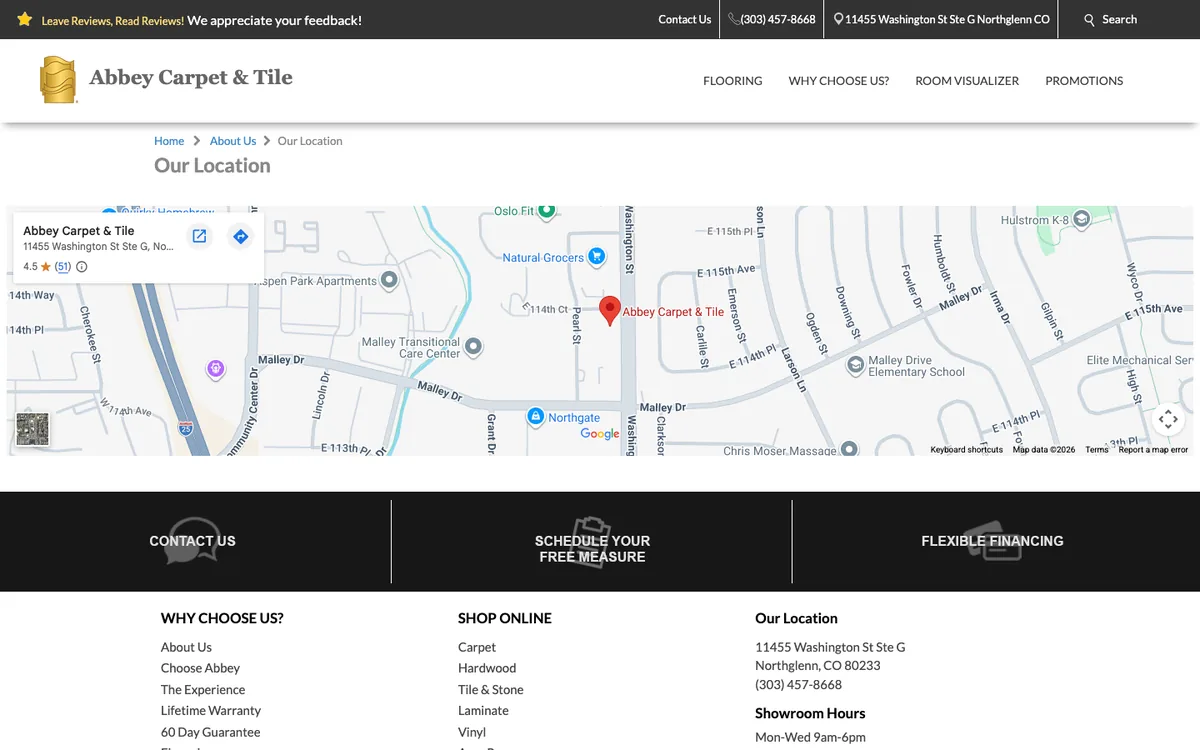This screenshot has height=750, width=1200.
Task: Click the Search text in header
Action: click(x=1119, y=19)
